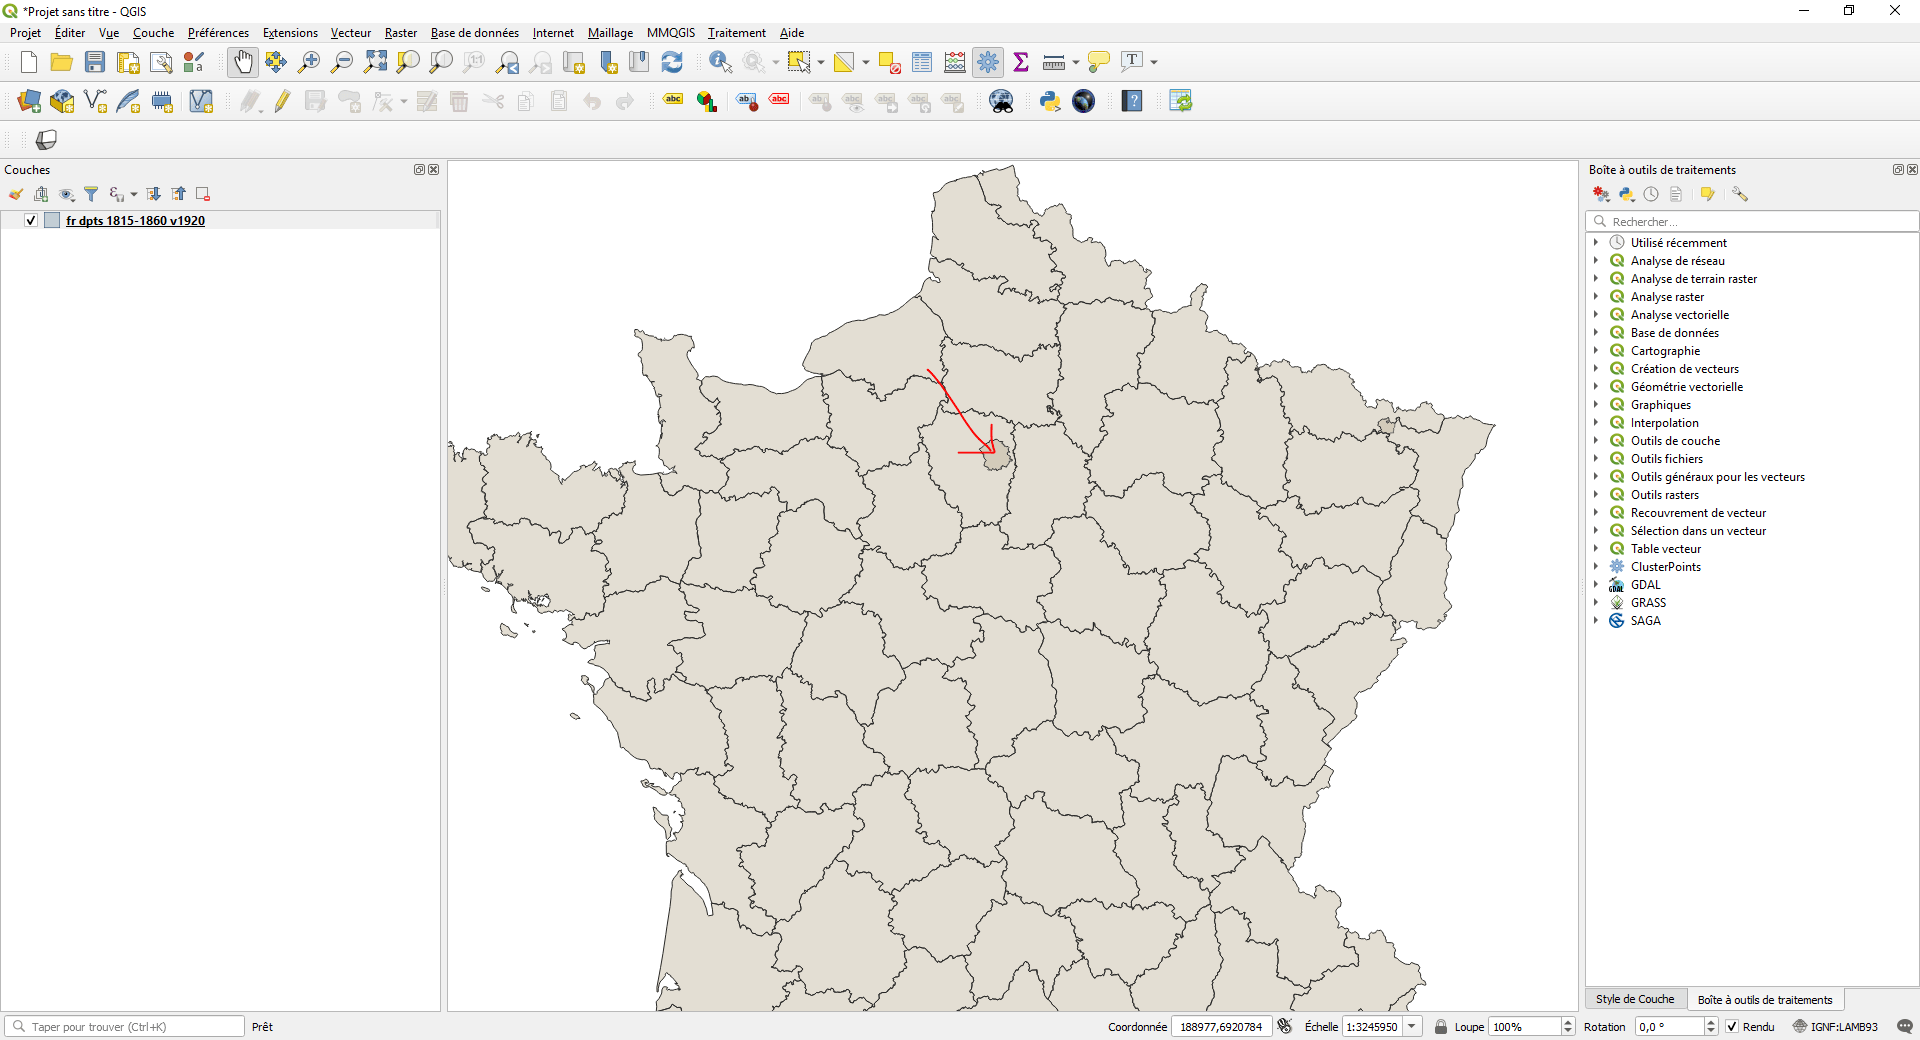
Task: Click the Toggle Editing pencil icon
Action: (x=283, y=101)
